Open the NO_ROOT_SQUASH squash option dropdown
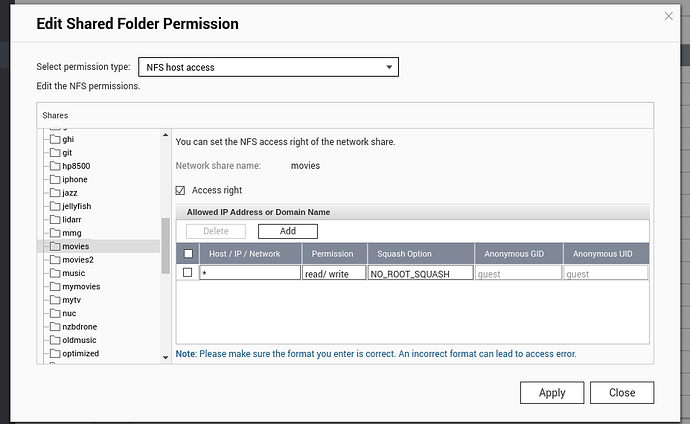Image resolution: width=690 pixels, height=424 pixels. (x=419, y=272)
